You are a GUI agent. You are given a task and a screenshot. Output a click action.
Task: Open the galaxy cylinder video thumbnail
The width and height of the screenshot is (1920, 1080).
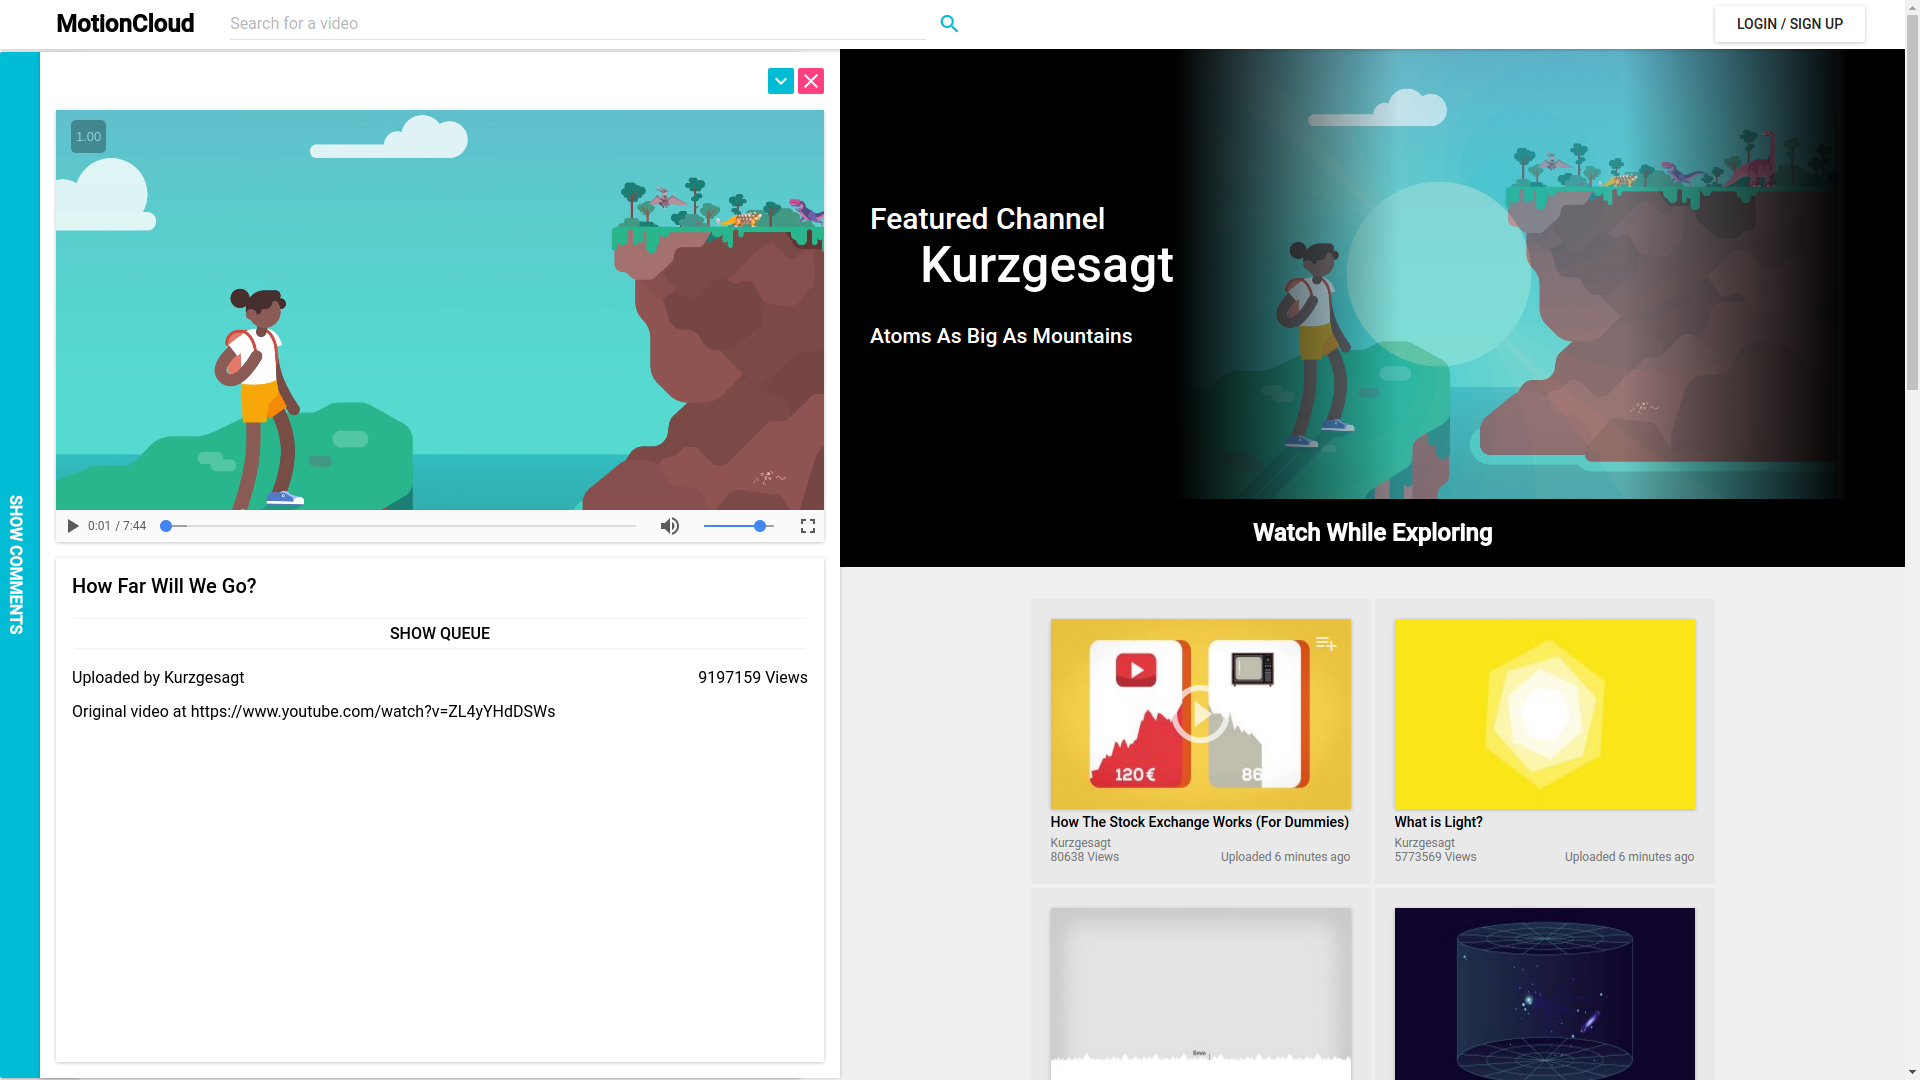1544,992
